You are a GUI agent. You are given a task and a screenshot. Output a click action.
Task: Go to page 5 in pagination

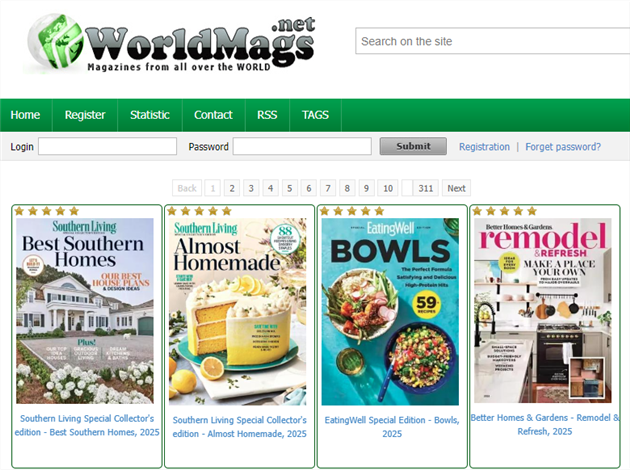coord(290,188)
